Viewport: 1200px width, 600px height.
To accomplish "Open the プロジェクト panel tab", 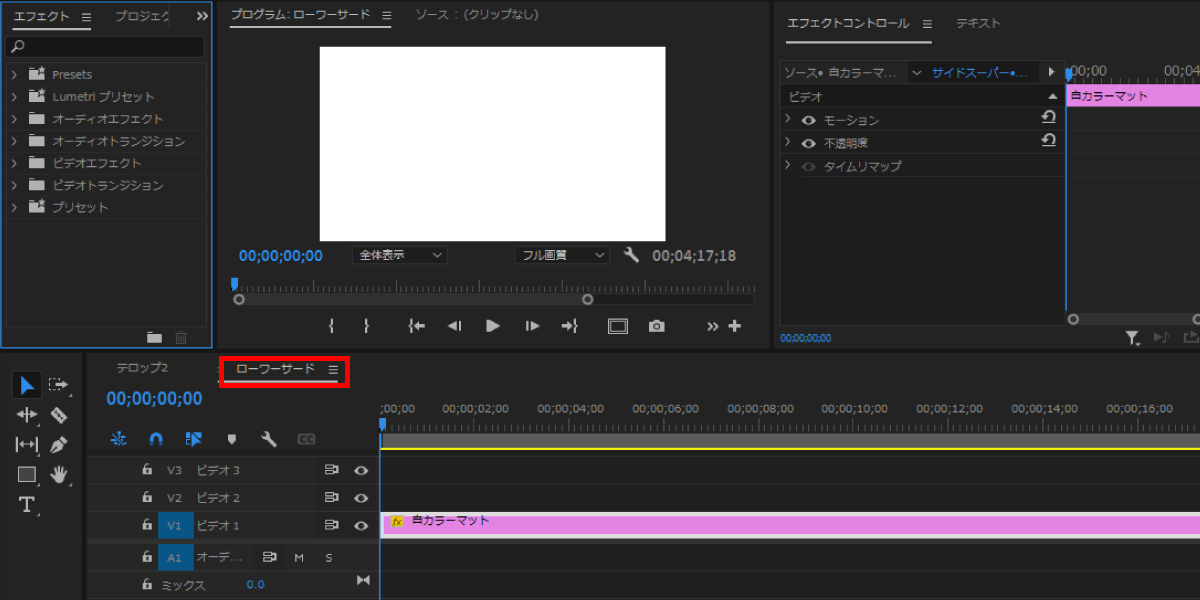I will (142, 17).
